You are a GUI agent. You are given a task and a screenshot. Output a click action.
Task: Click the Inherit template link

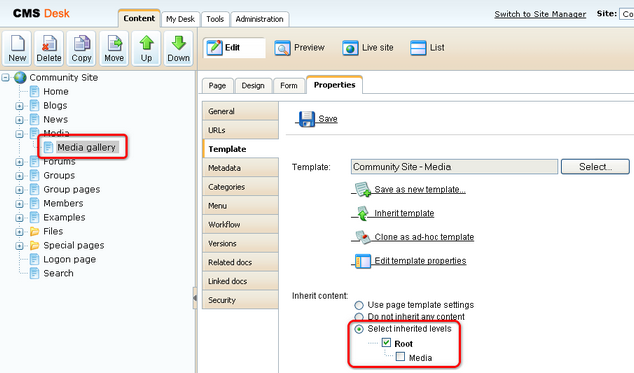404,213
